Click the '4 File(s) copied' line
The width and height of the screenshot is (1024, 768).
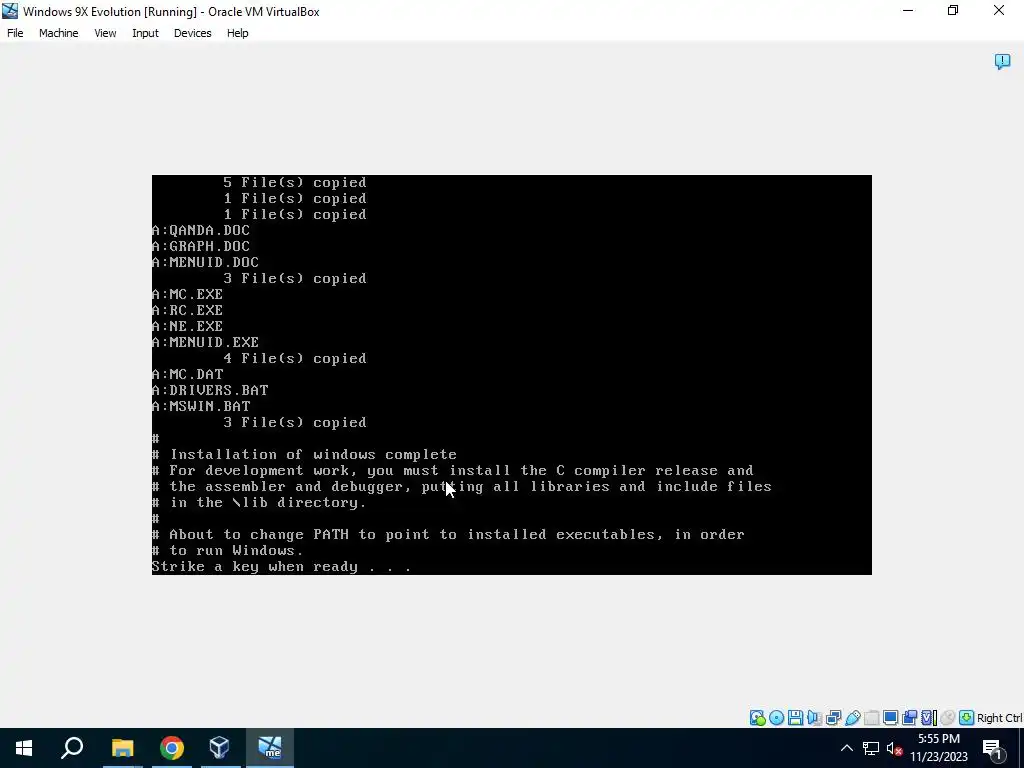[x=295, y=359]
